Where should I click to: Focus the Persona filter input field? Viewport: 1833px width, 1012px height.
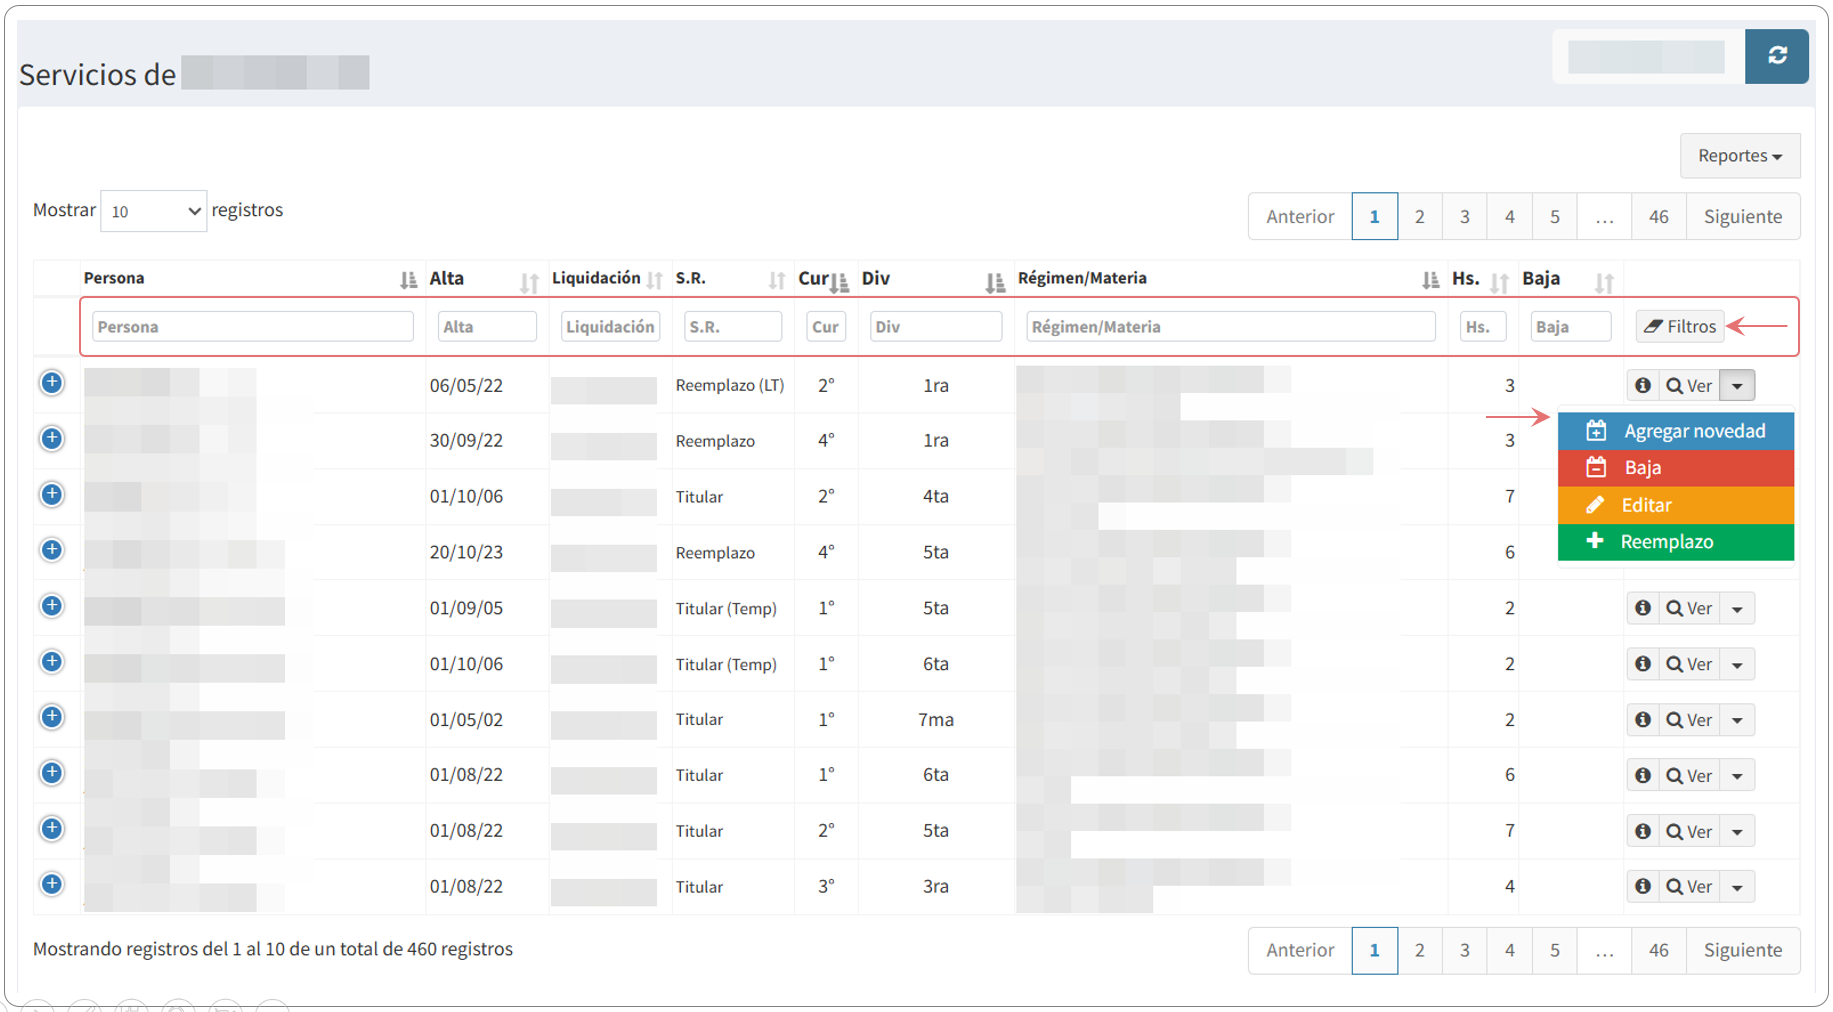(252, 327)
